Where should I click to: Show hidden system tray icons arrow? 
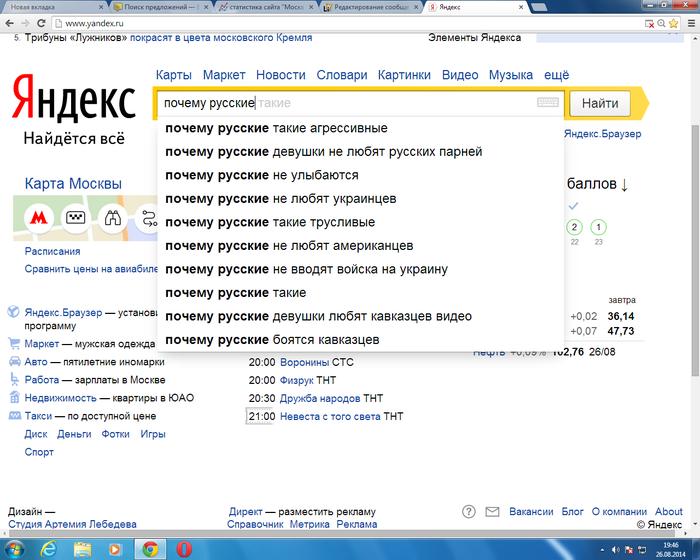point(602,550)
